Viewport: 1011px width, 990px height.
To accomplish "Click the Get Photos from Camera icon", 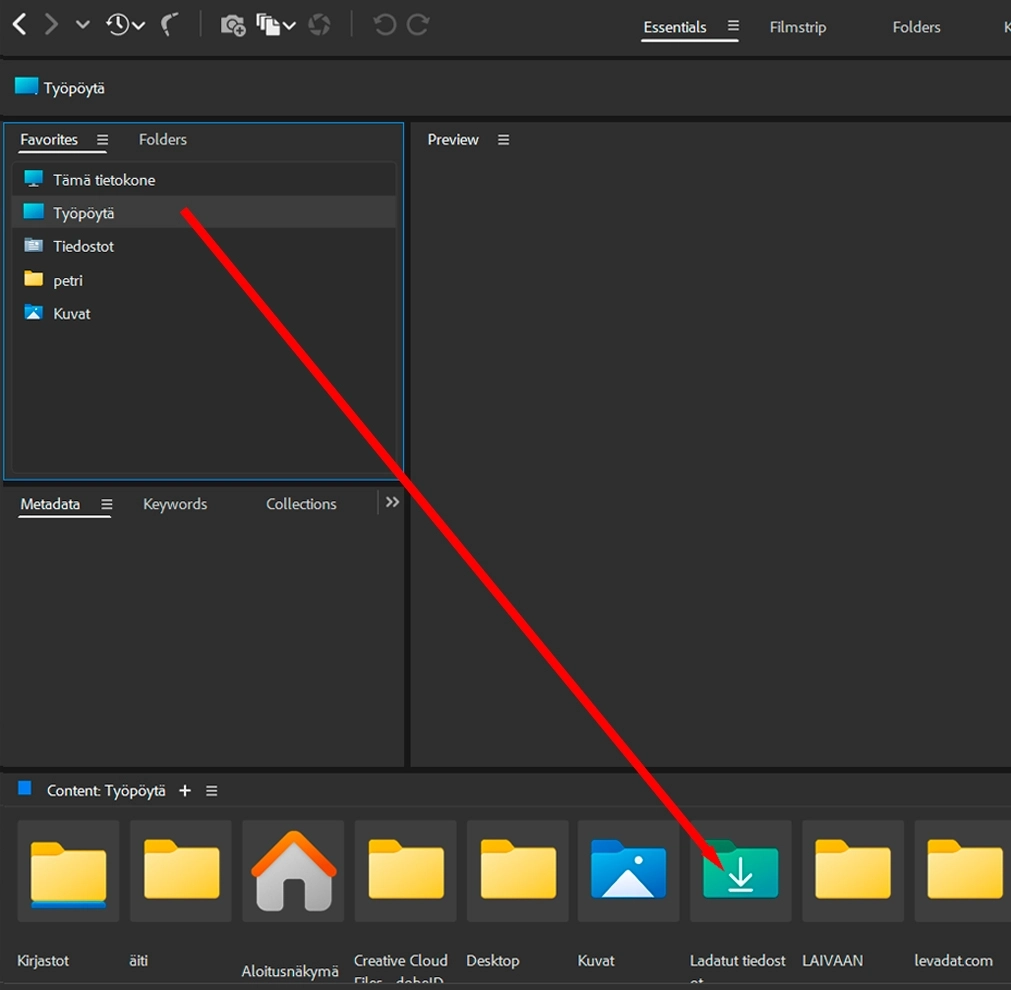I will [233, 26].
